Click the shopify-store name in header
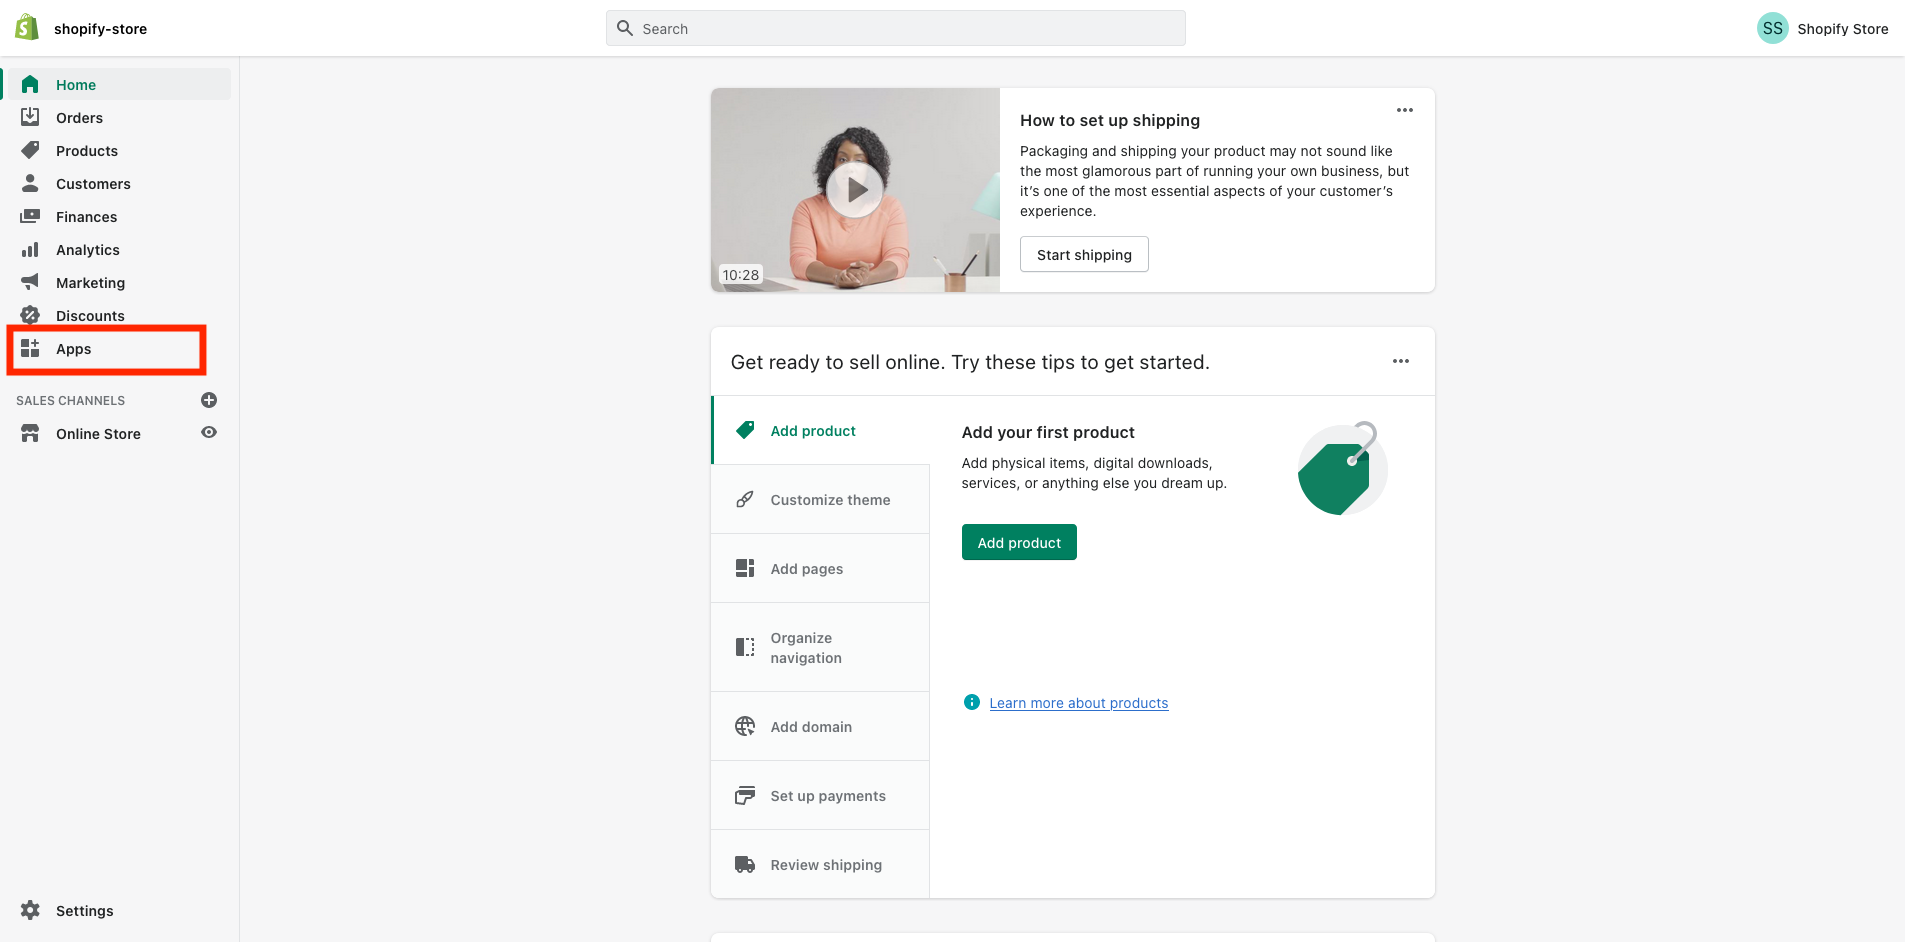The width and height of the screenshot is (1905, 942). point(100,29)
